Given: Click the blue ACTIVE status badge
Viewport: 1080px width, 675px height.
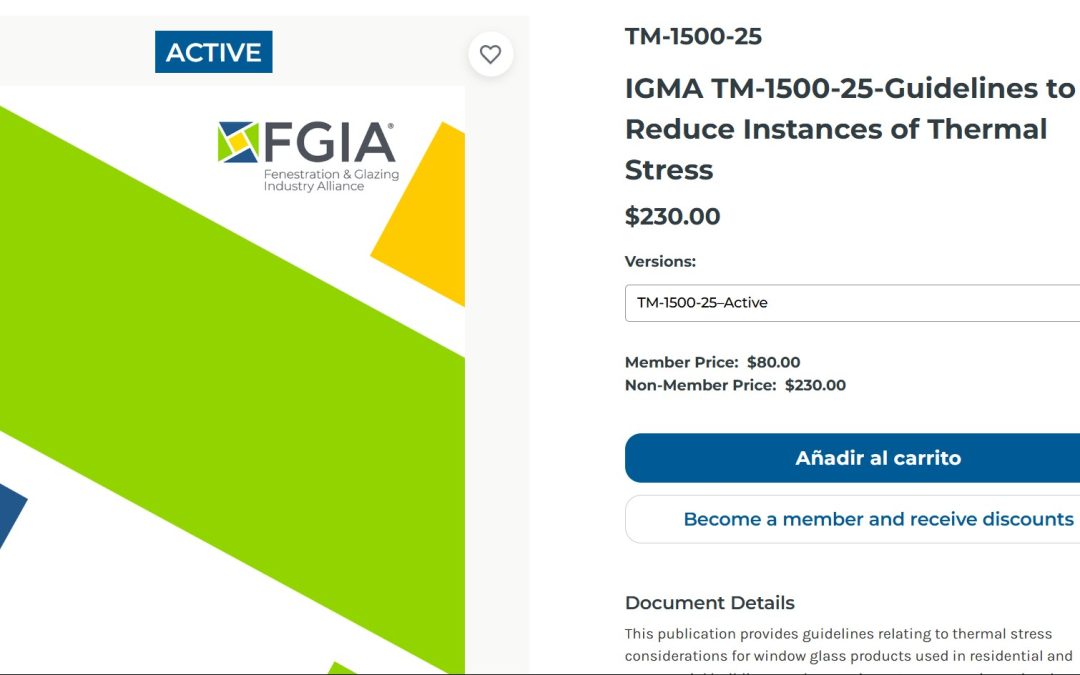Looking at the screenshot, I should pos(213,52).
